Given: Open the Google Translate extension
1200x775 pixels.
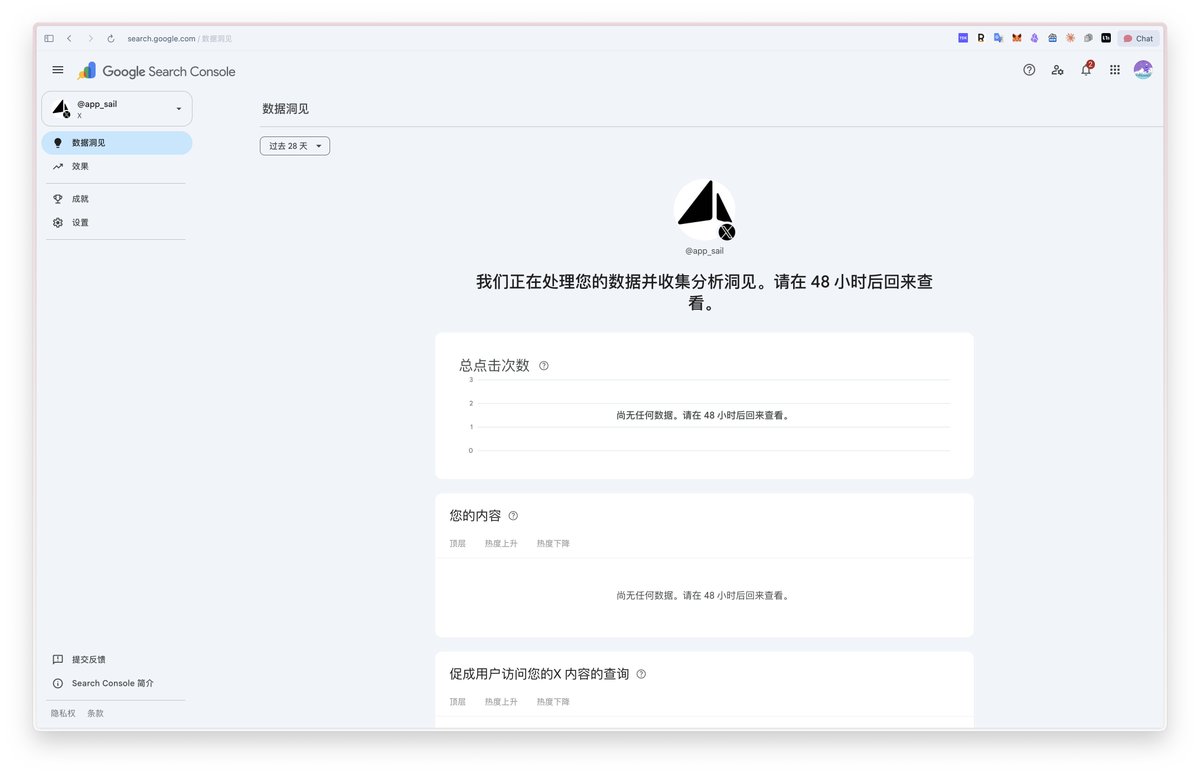Looking at the screenshot, I should pos(998,38).
